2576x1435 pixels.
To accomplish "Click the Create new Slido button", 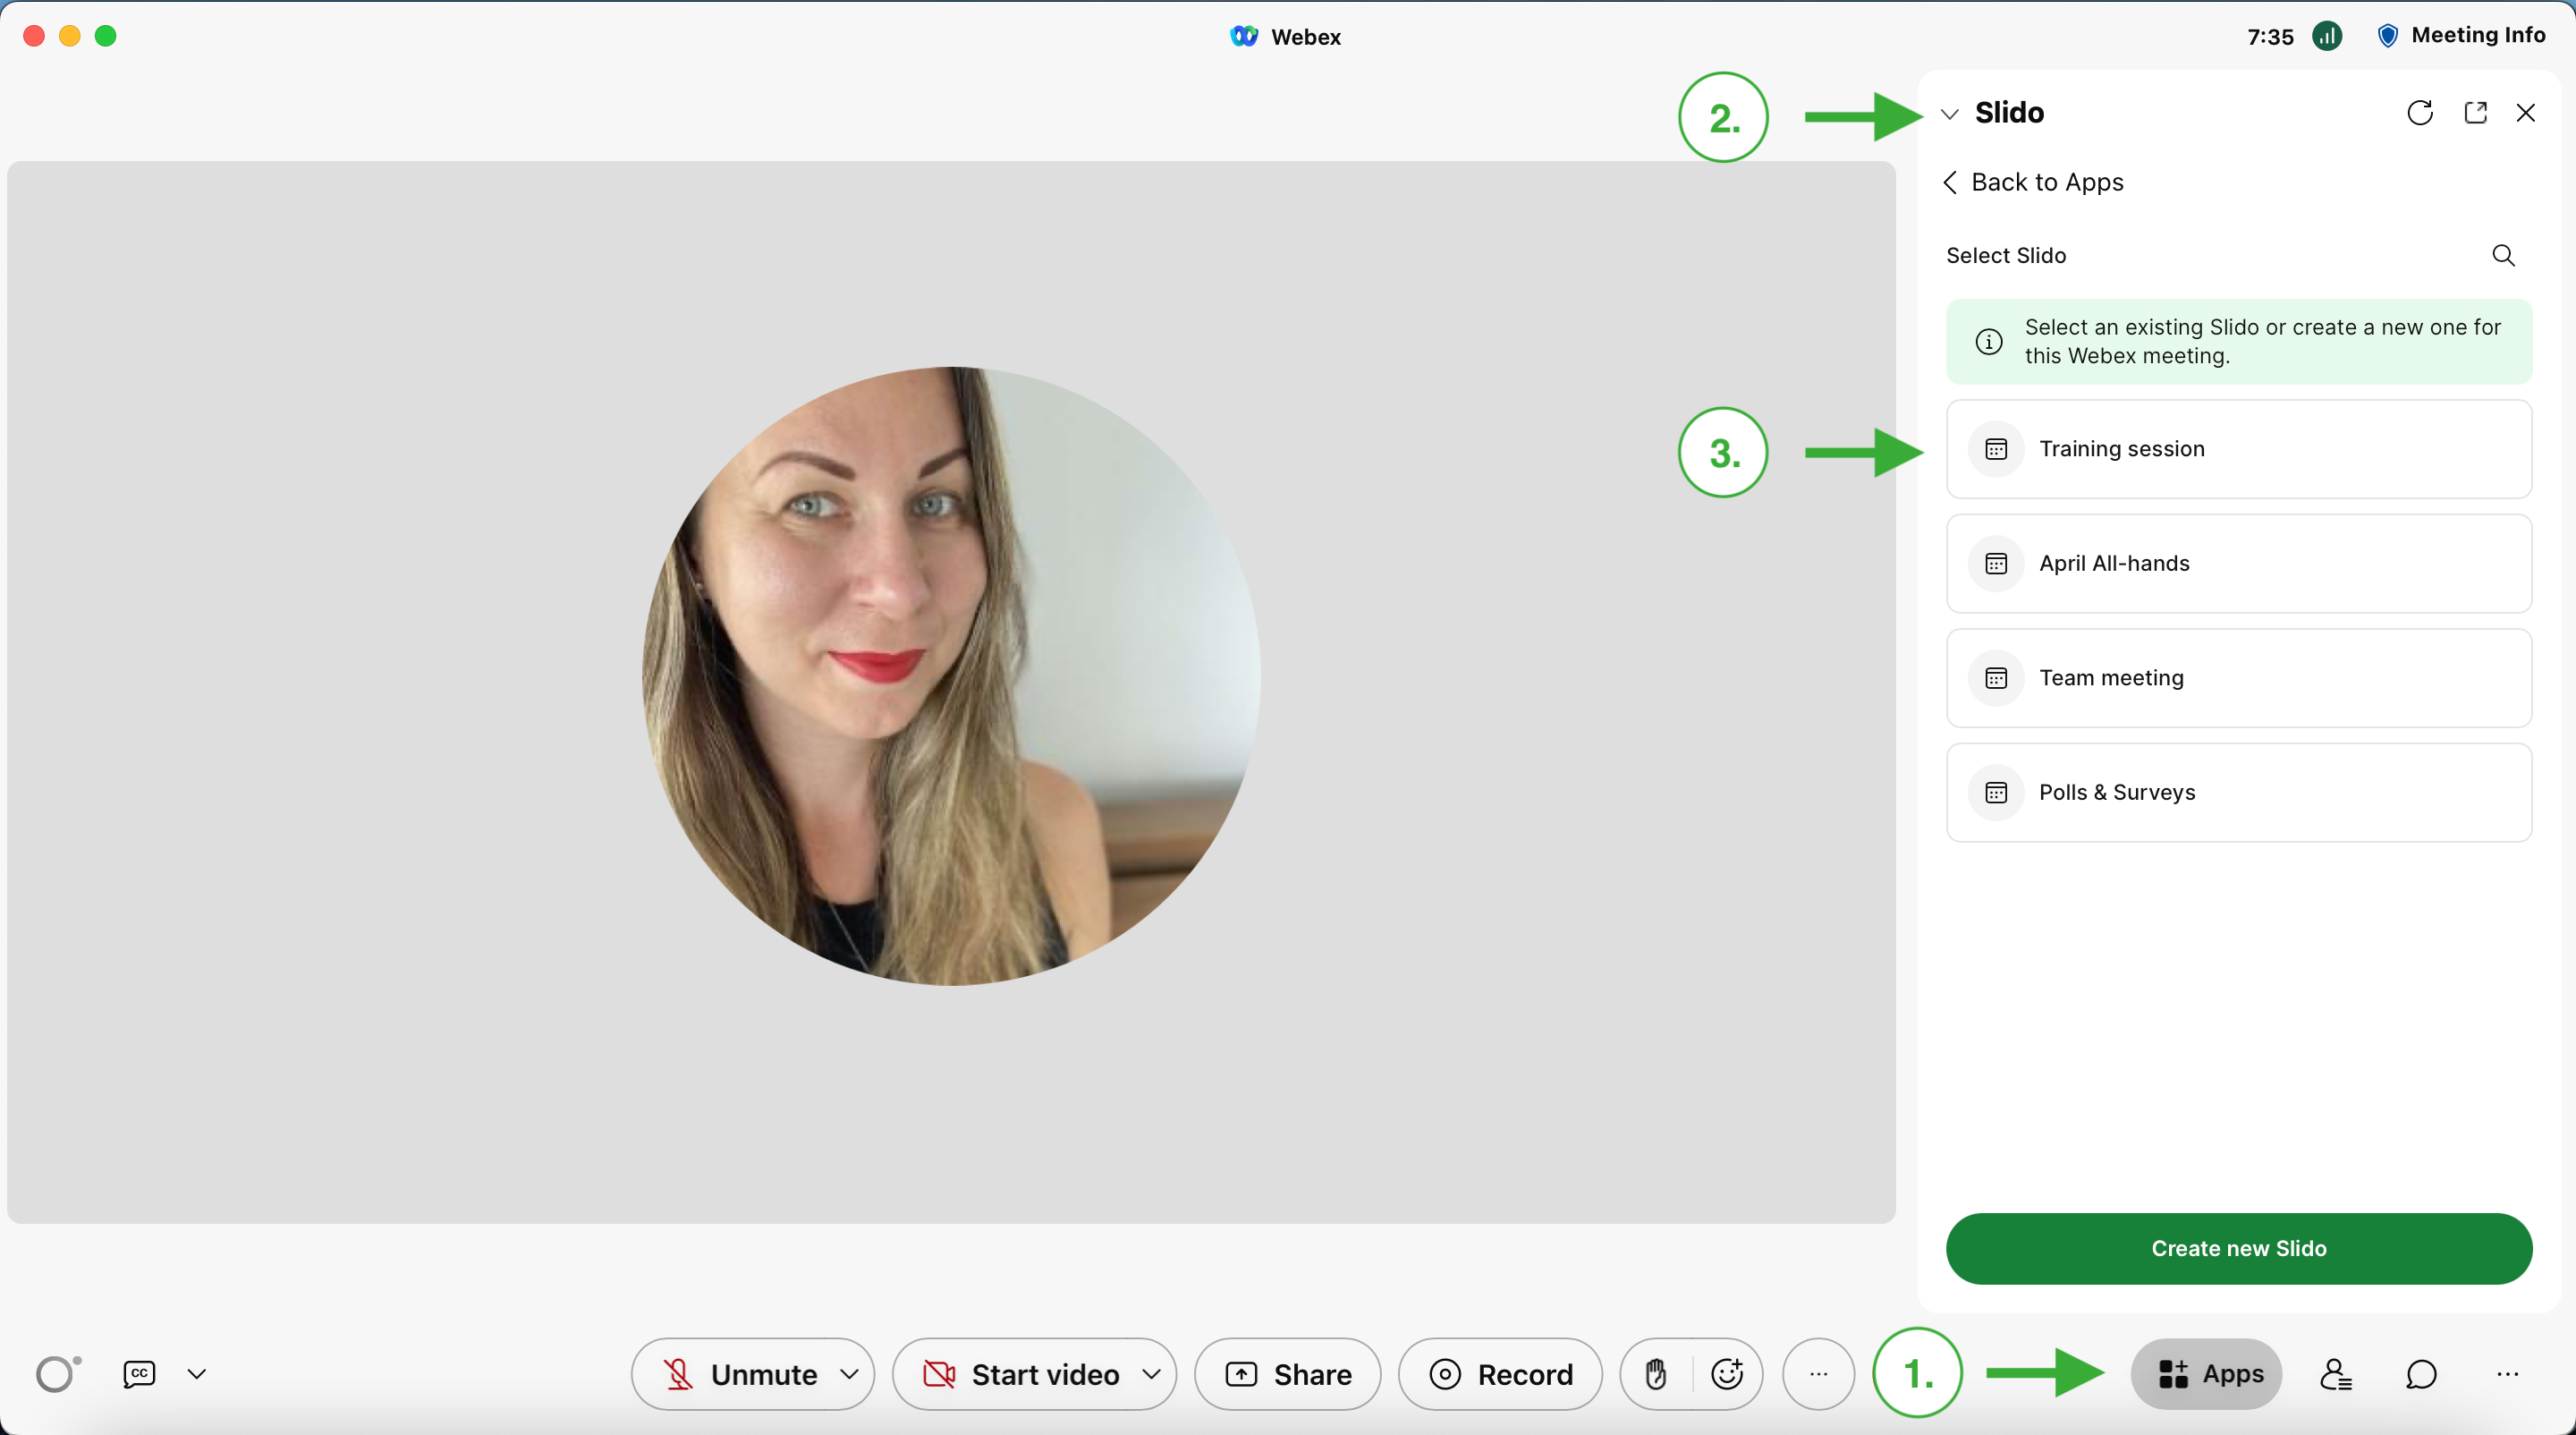I will [2239, 1248].
